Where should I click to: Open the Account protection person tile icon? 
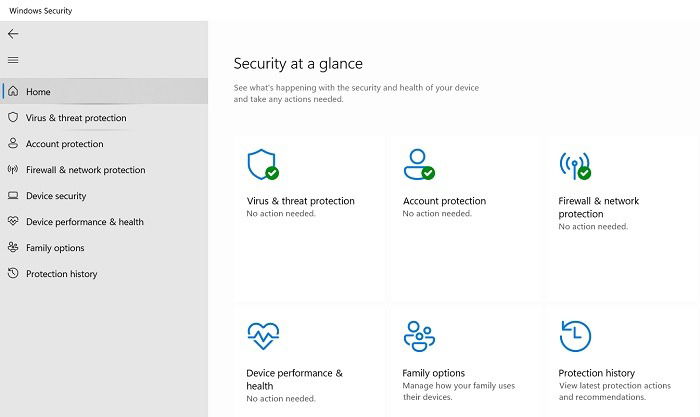click(419, 164)
